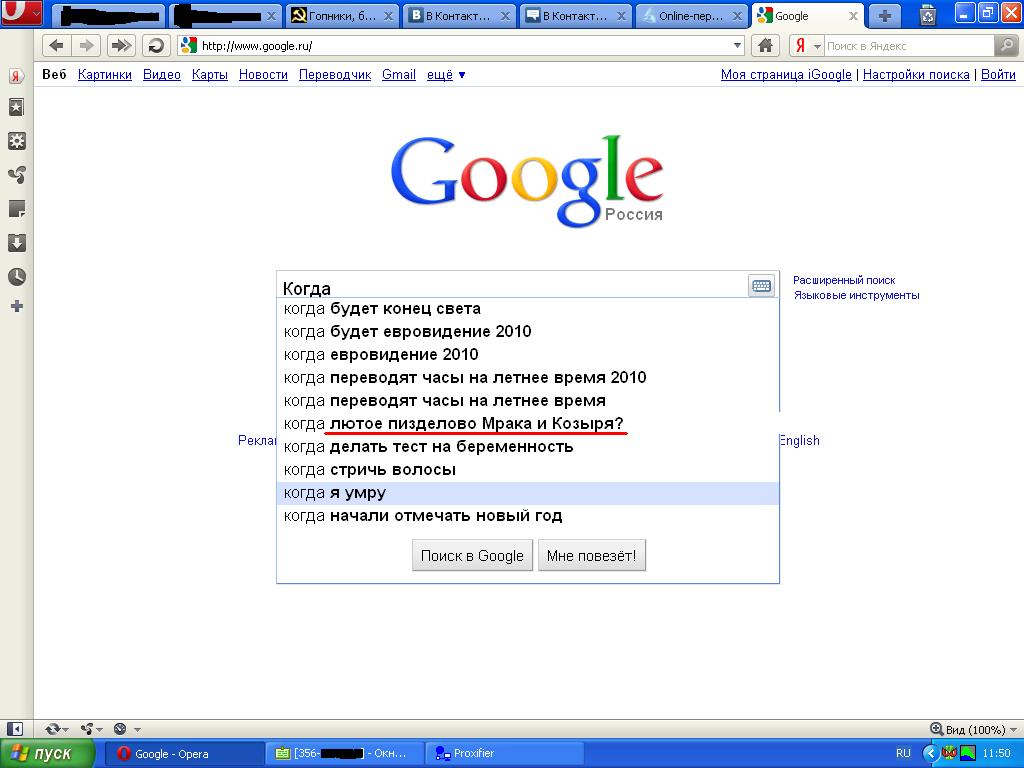This screenshot has height=768, width=1024.
Task: Select suggestion когда делать тест на беременность
Action: [528, 447]
